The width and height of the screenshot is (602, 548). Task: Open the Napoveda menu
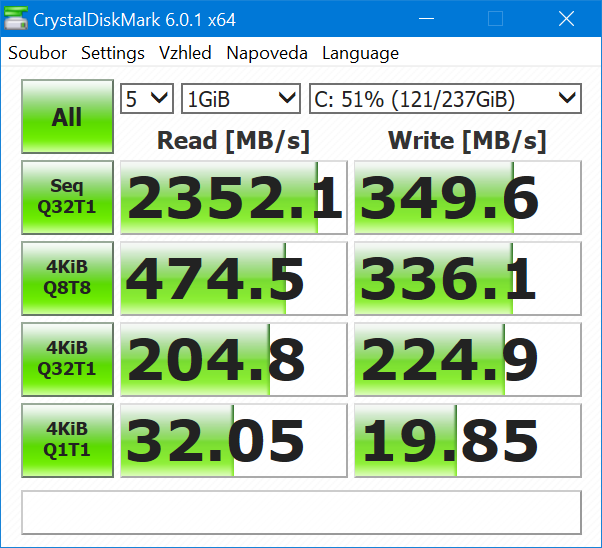click(267, 53)
